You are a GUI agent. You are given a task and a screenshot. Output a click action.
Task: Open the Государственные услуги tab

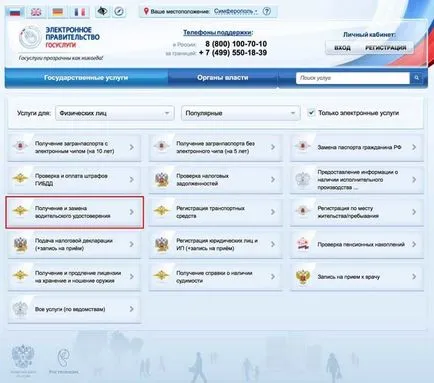(x=86, y=78)
